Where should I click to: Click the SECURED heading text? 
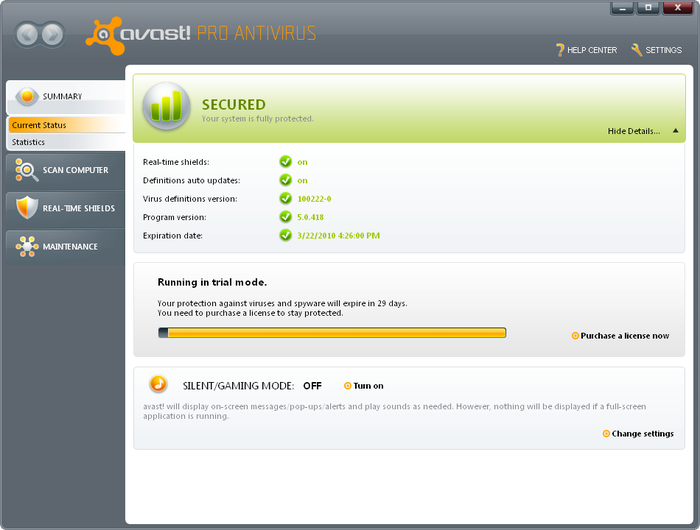point(233,104)
